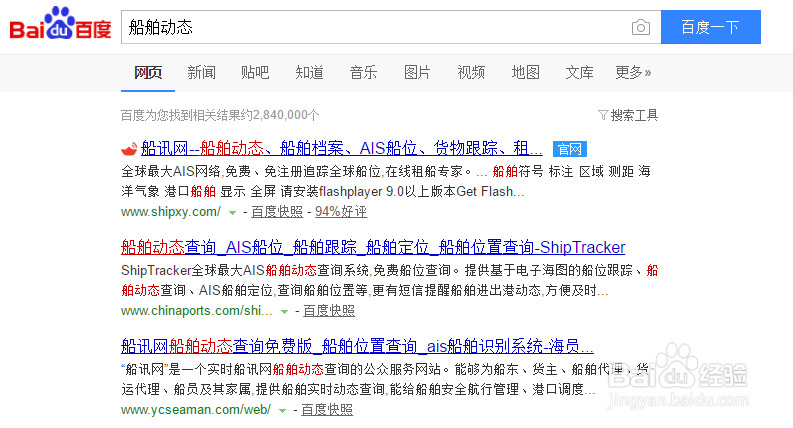
Task: Open the 贴吧 tab
Action: coord(255,73)
